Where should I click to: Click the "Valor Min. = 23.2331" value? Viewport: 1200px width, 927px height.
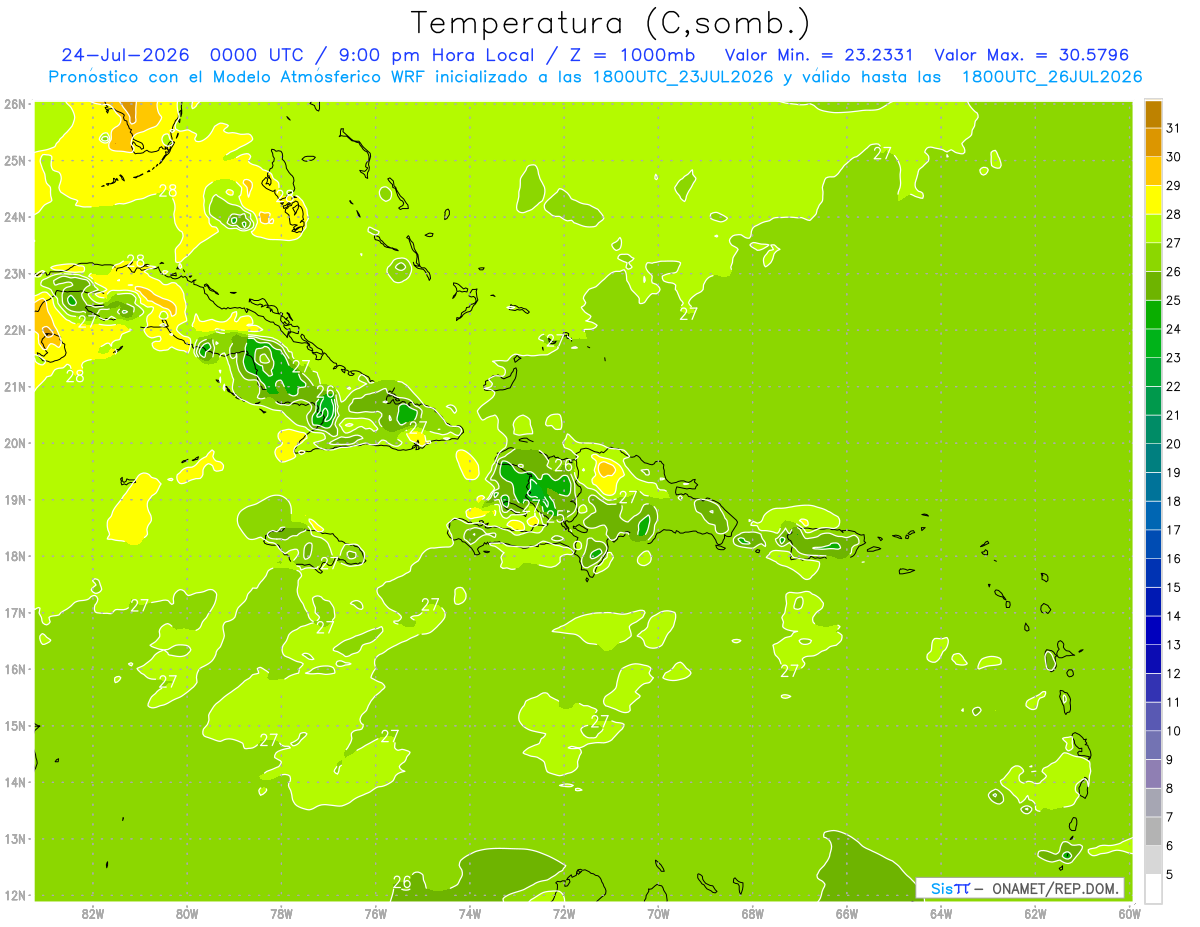click(820, 55)
